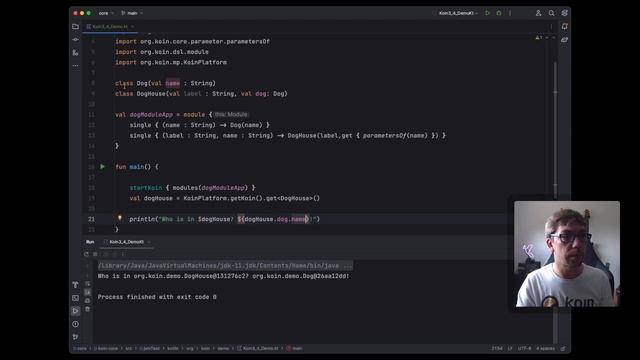Open the Gradle tool window icon
Image resolution: width=640 pixels, height=360 pixels.
[564, 40]
